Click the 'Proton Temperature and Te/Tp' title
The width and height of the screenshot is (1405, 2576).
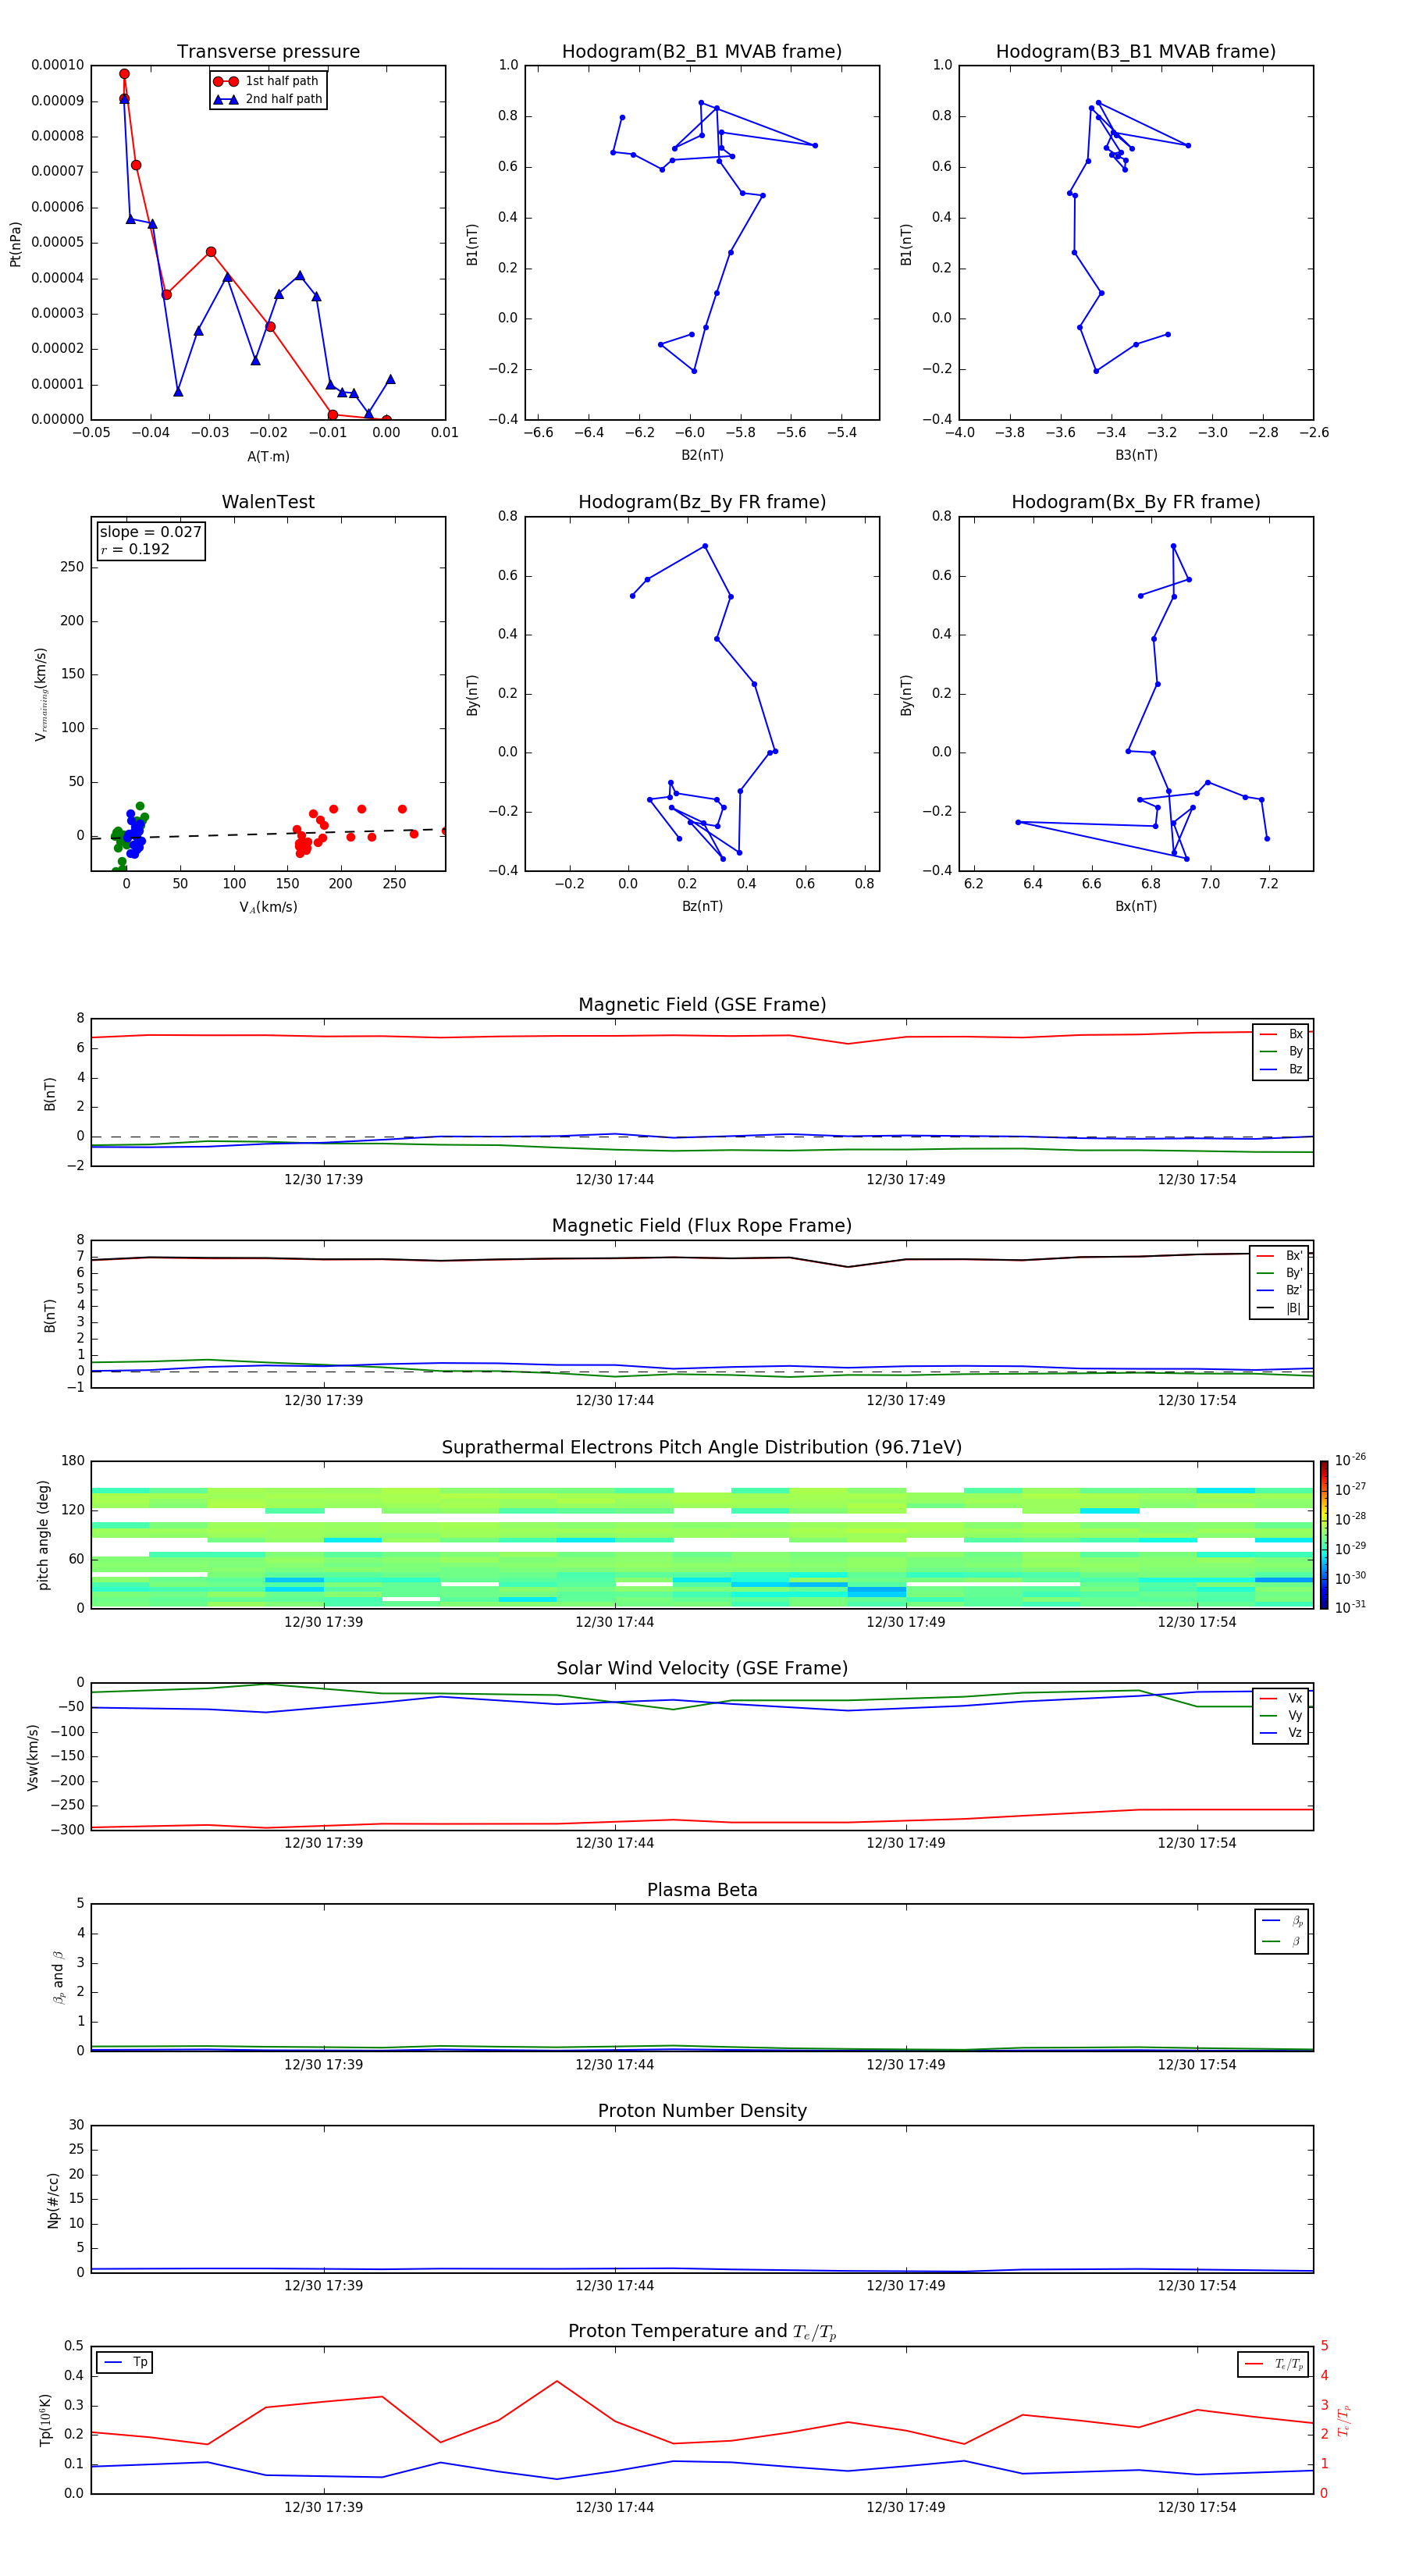coord(702,2331)
